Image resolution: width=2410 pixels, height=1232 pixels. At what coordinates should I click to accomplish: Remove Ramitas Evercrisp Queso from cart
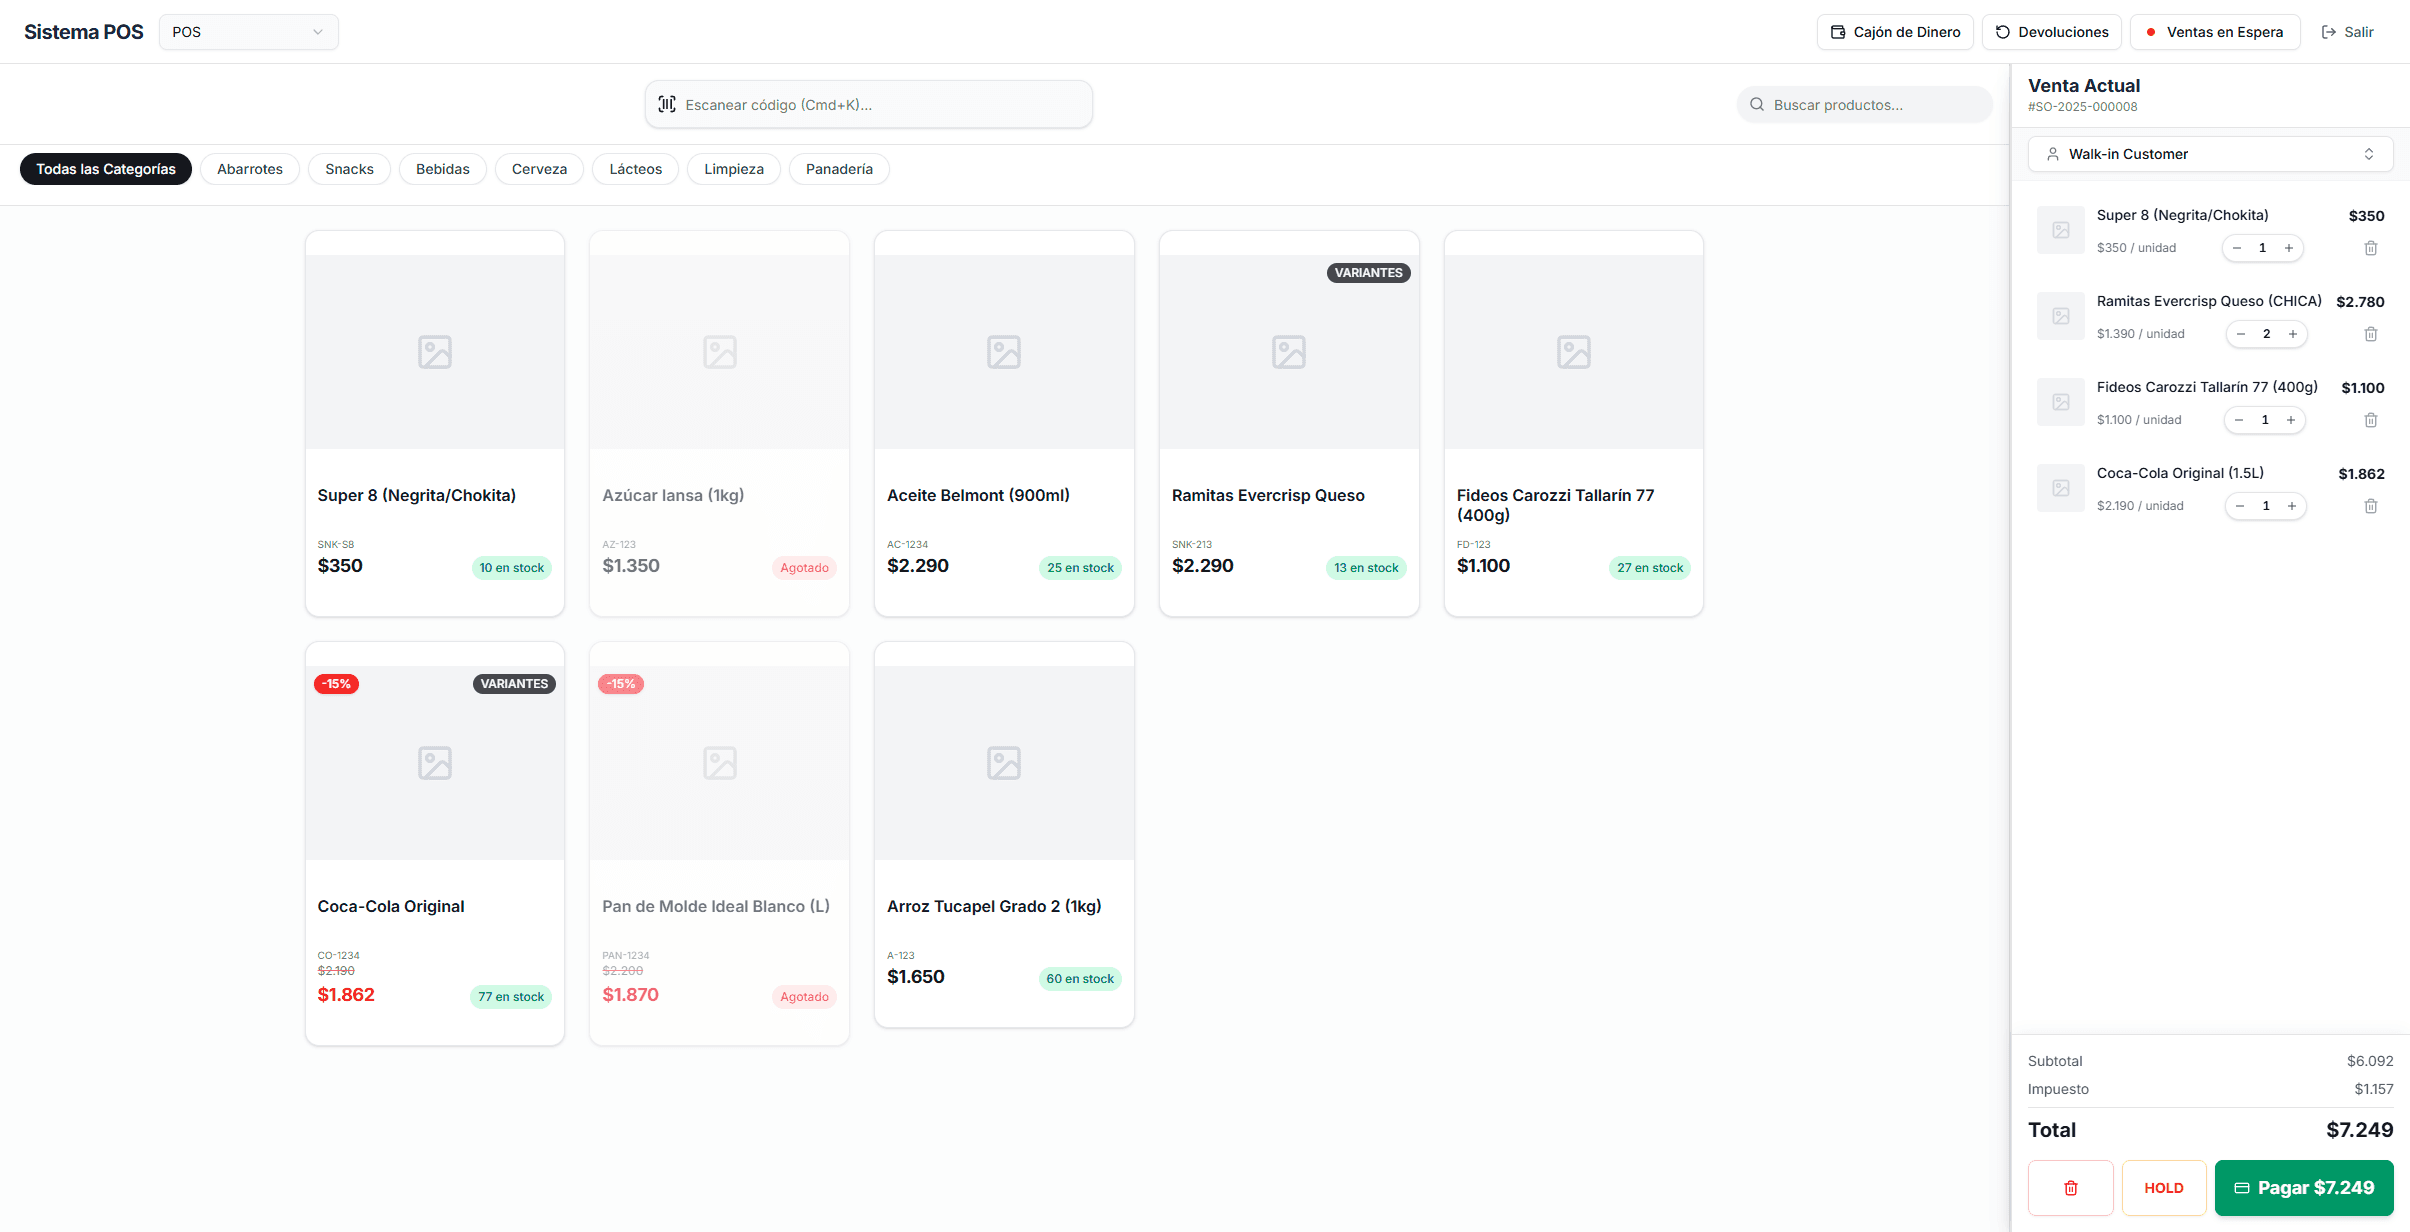(x=2370, y=334)
